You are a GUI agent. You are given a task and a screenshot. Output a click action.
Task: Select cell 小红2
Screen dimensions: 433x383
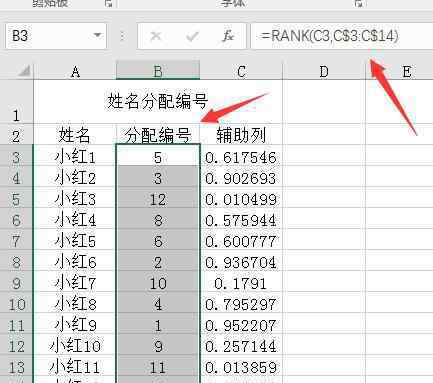click(x=75, y=176)
